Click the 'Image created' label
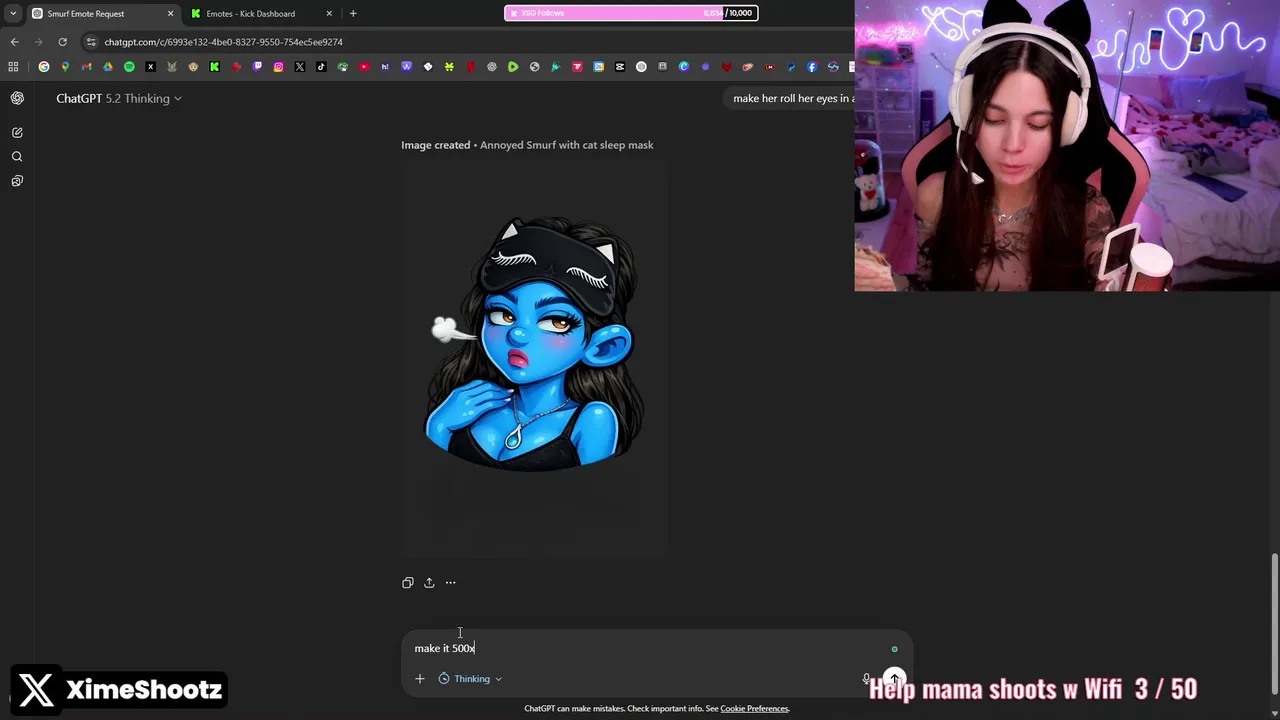The image size is (1280, 720). [x=435, y=145]
